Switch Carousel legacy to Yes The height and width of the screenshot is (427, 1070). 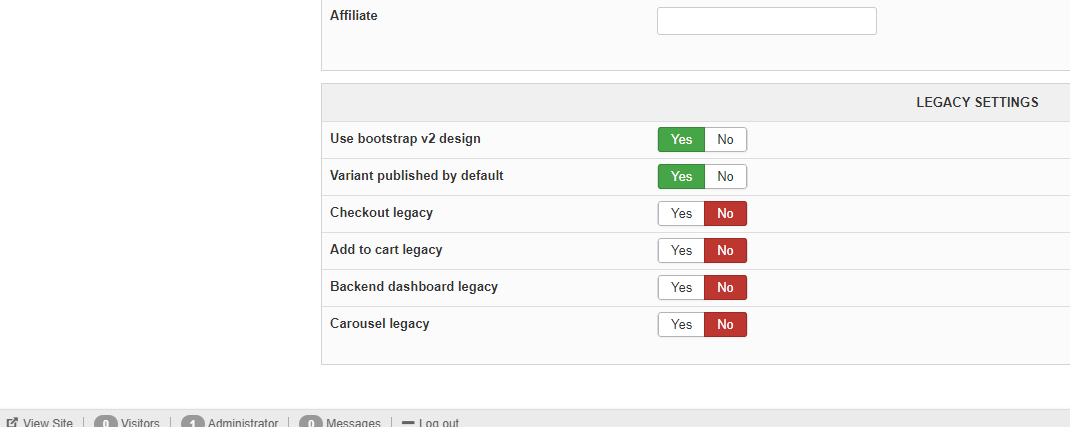coord(681,324)
